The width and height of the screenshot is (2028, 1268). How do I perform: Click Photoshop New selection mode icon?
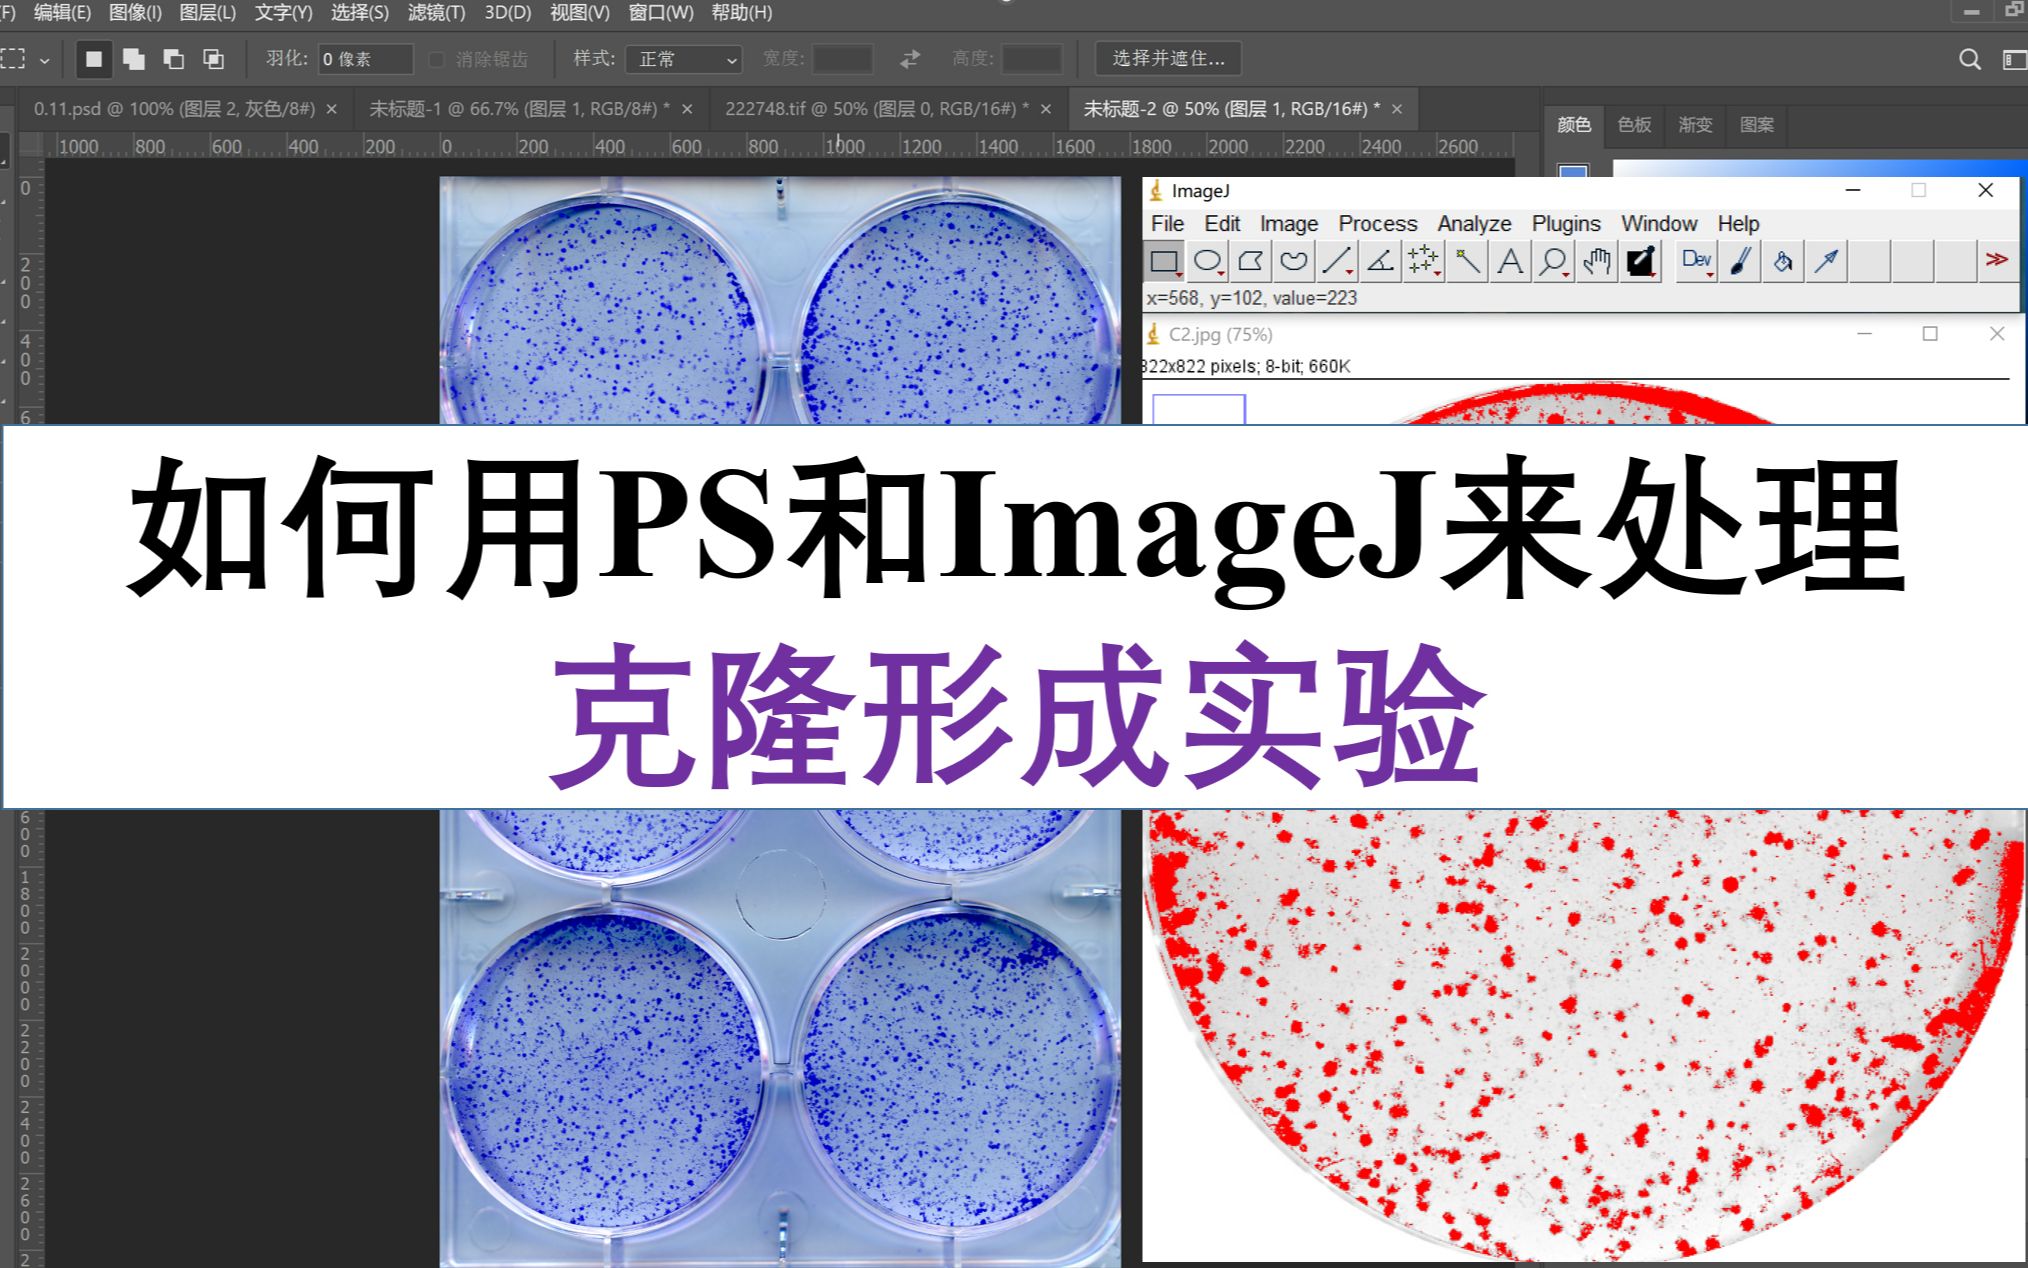tap(94, 59)
